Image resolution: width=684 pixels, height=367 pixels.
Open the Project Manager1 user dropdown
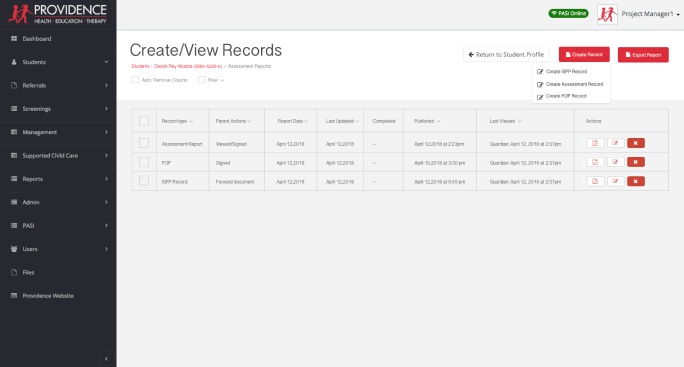650,14
